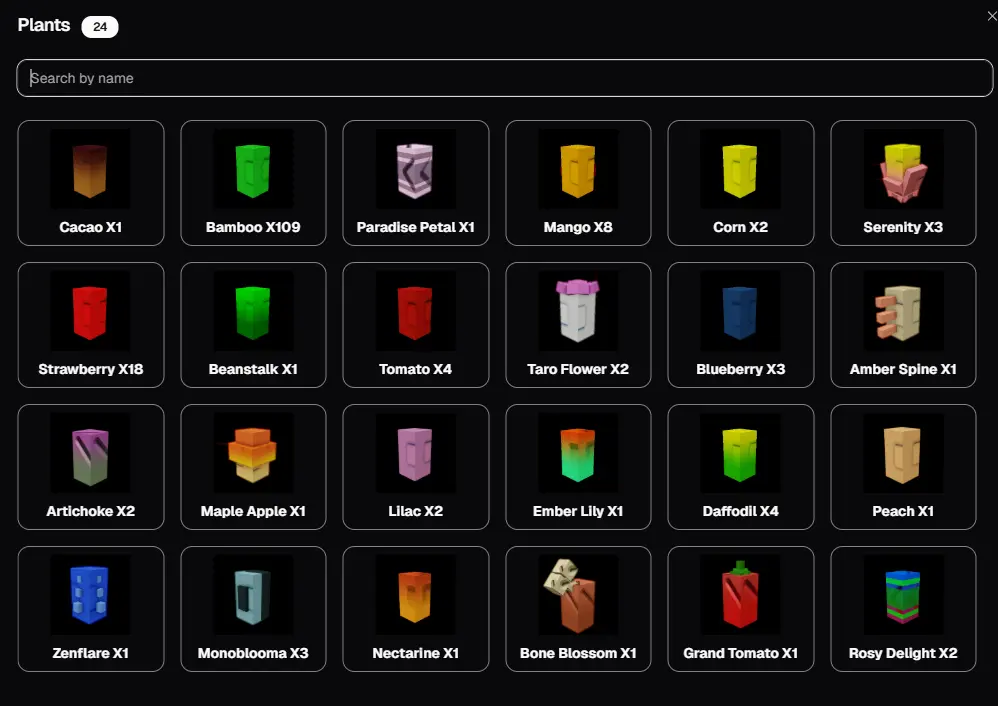This screenshot has width=998, height=706.
Task: Choose the Blueberry X3 card
Action: [x=740, y=325]
